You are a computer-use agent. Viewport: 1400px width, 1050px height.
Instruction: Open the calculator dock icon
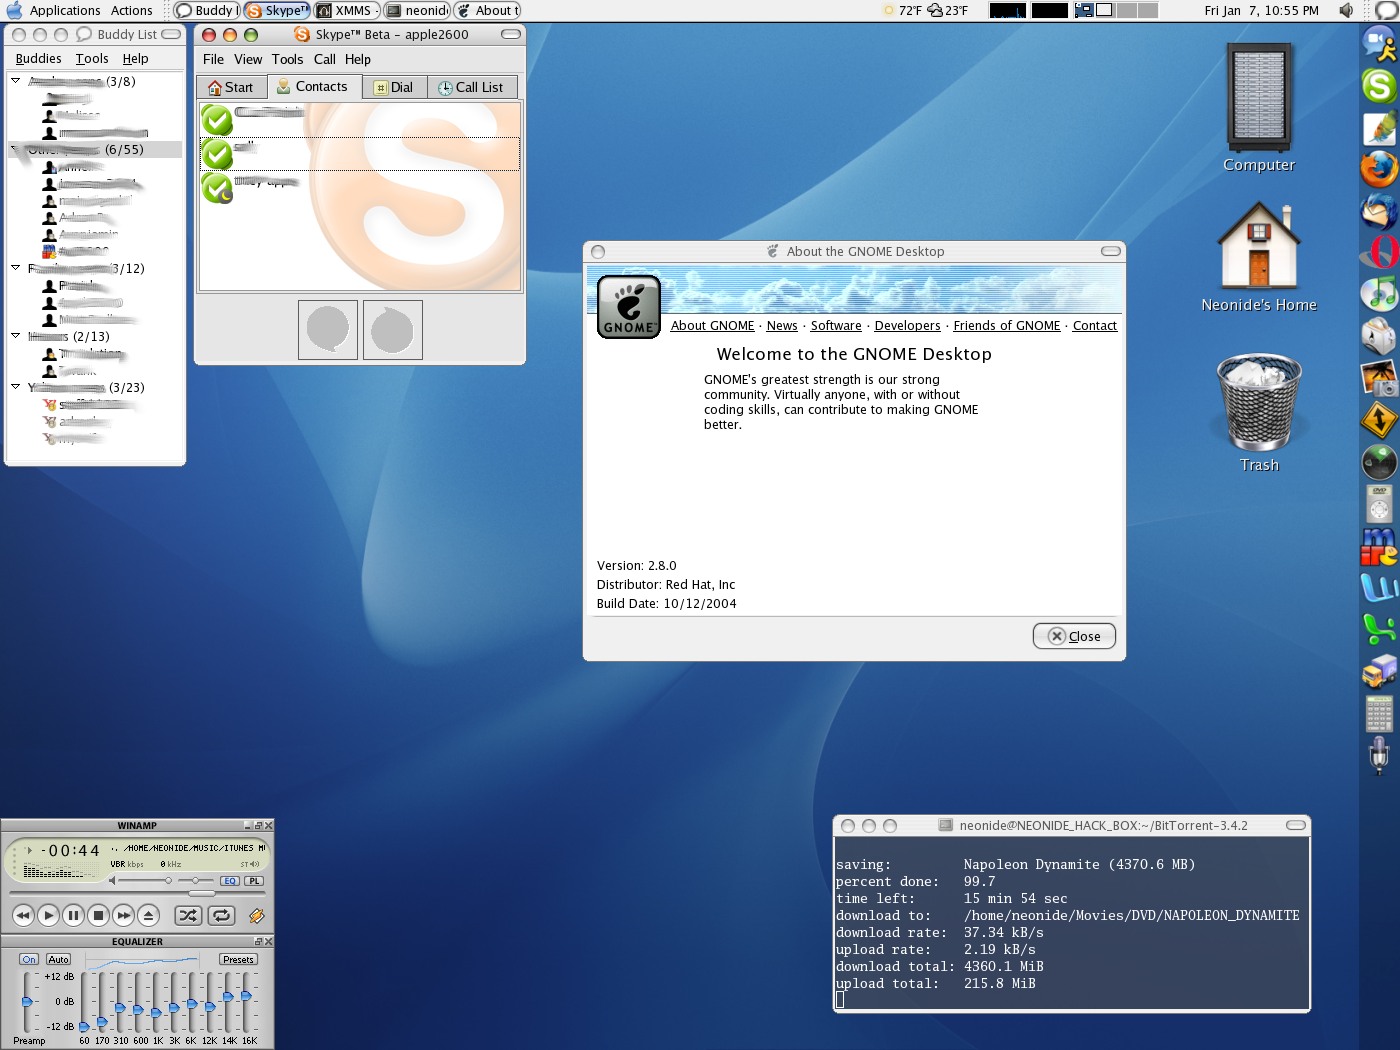click(x=1379, y=713)
